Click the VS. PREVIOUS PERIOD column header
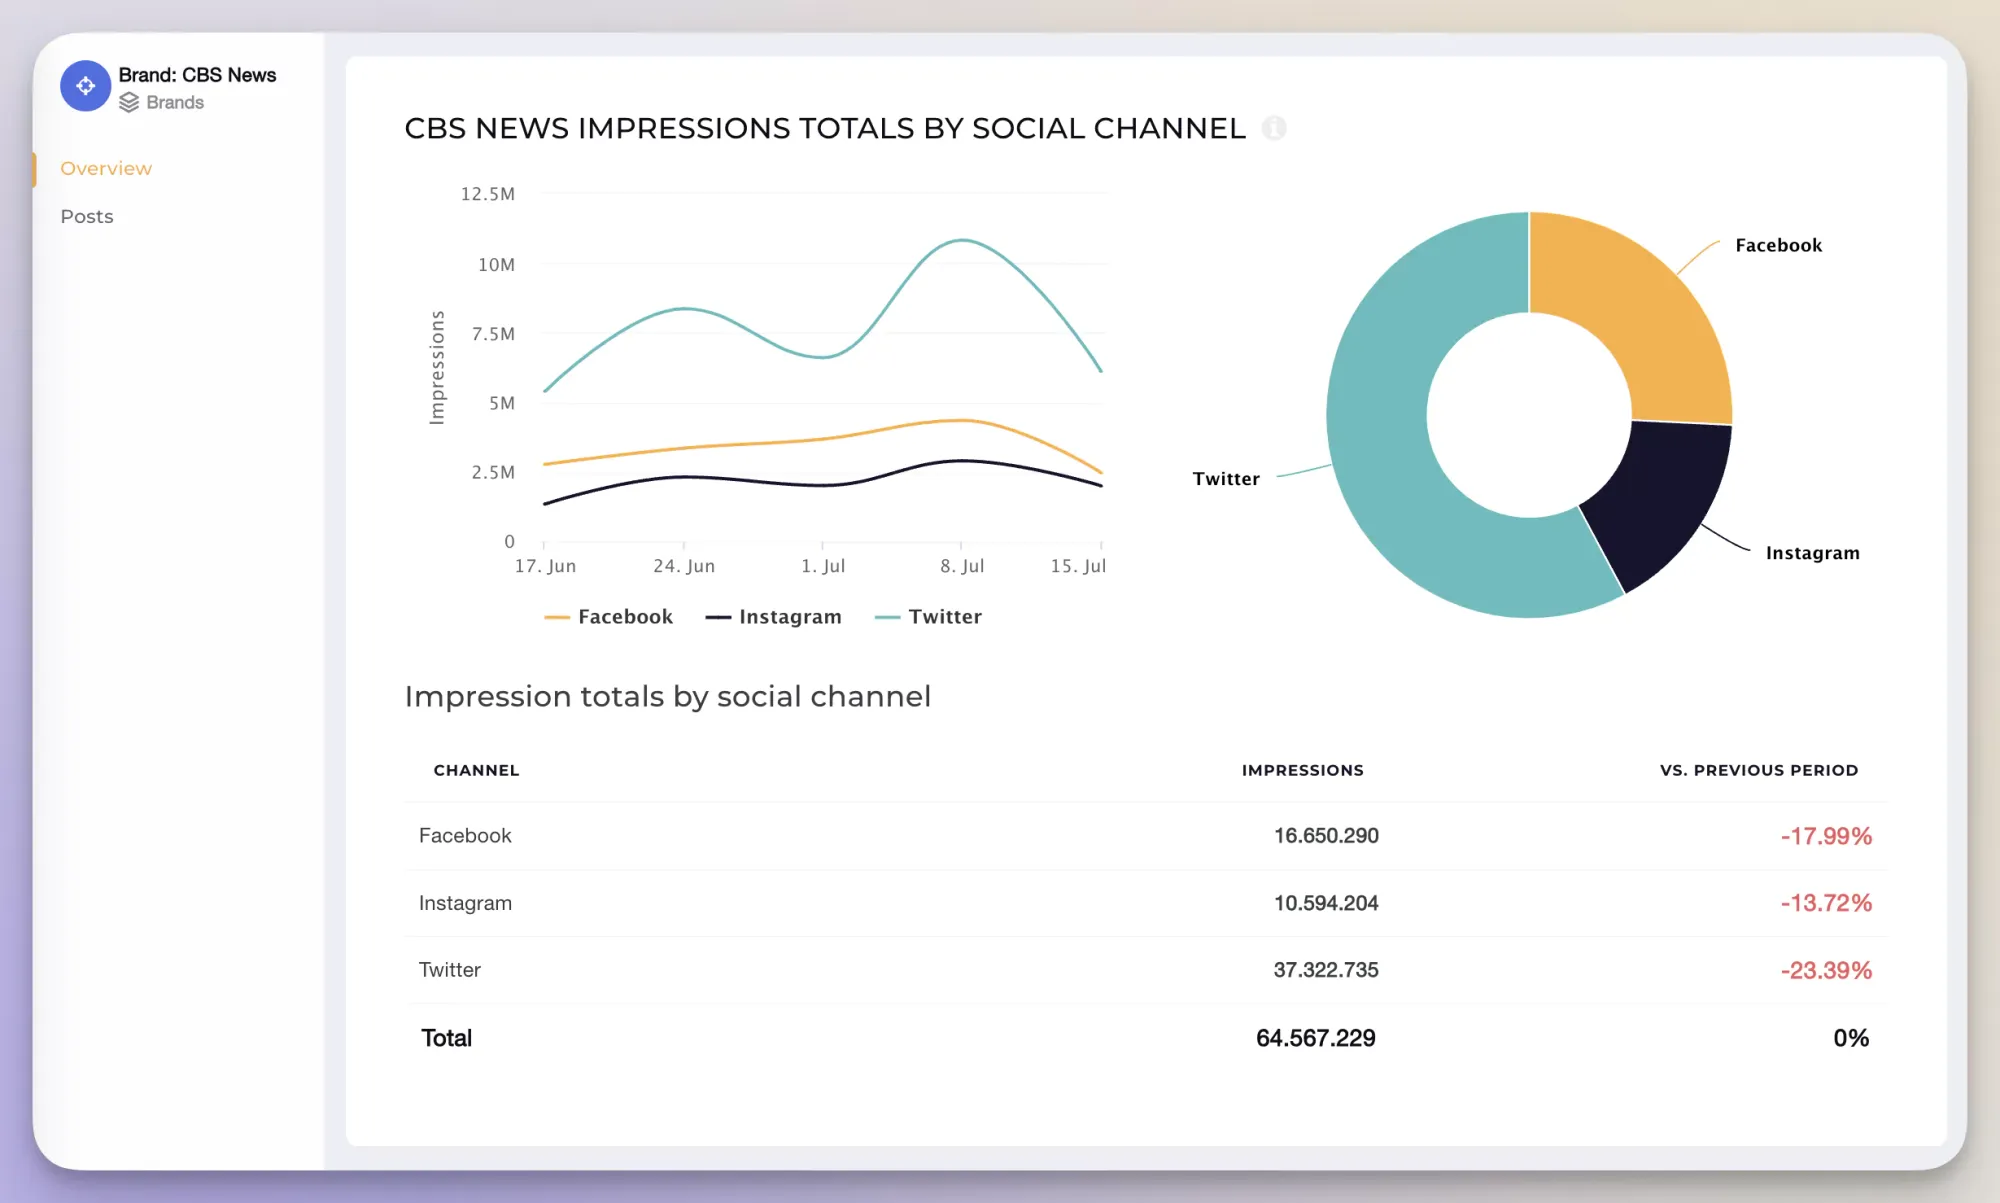Screen dimensions: 2000x1203 (x=1759, y=770)
